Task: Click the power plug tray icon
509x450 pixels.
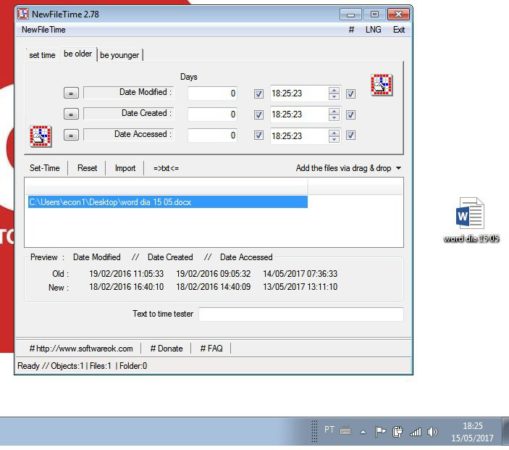Action: pos(397,432)
